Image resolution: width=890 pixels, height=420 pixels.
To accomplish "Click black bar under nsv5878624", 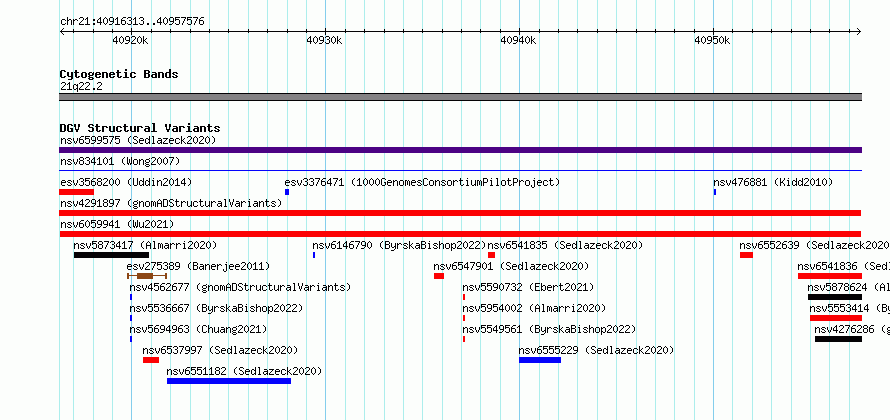I will pos(835,297).
